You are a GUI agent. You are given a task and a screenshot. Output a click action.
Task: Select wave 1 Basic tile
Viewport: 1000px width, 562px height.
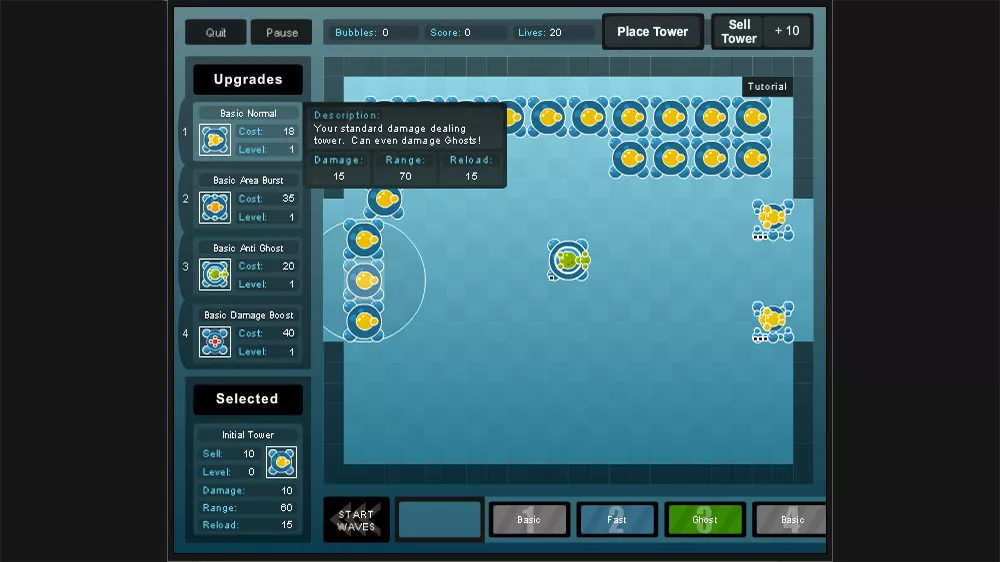529,519
